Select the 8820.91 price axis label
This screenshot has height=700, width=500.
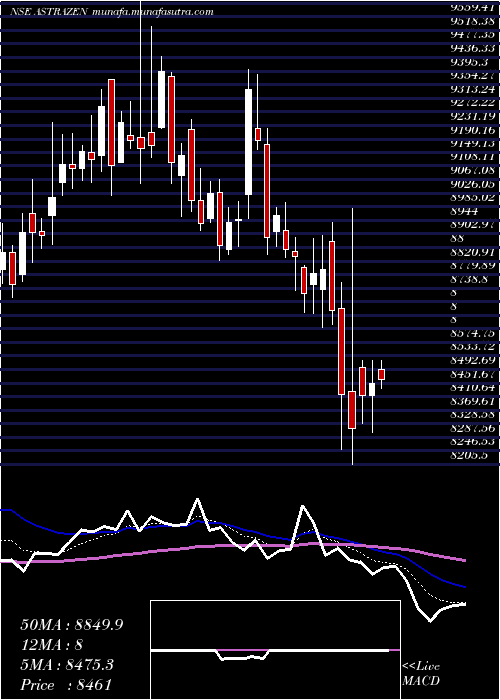pyautogui.click(x=474, y=252)
